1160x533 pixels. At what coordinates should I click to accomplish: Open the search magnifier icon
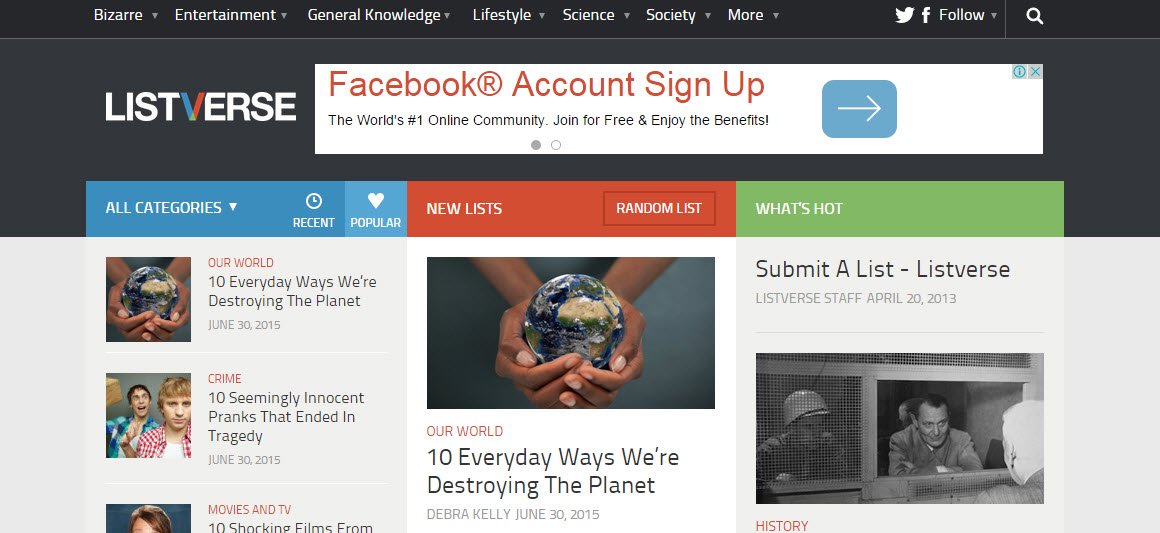pyautogui.click(x=1035, y=16)
